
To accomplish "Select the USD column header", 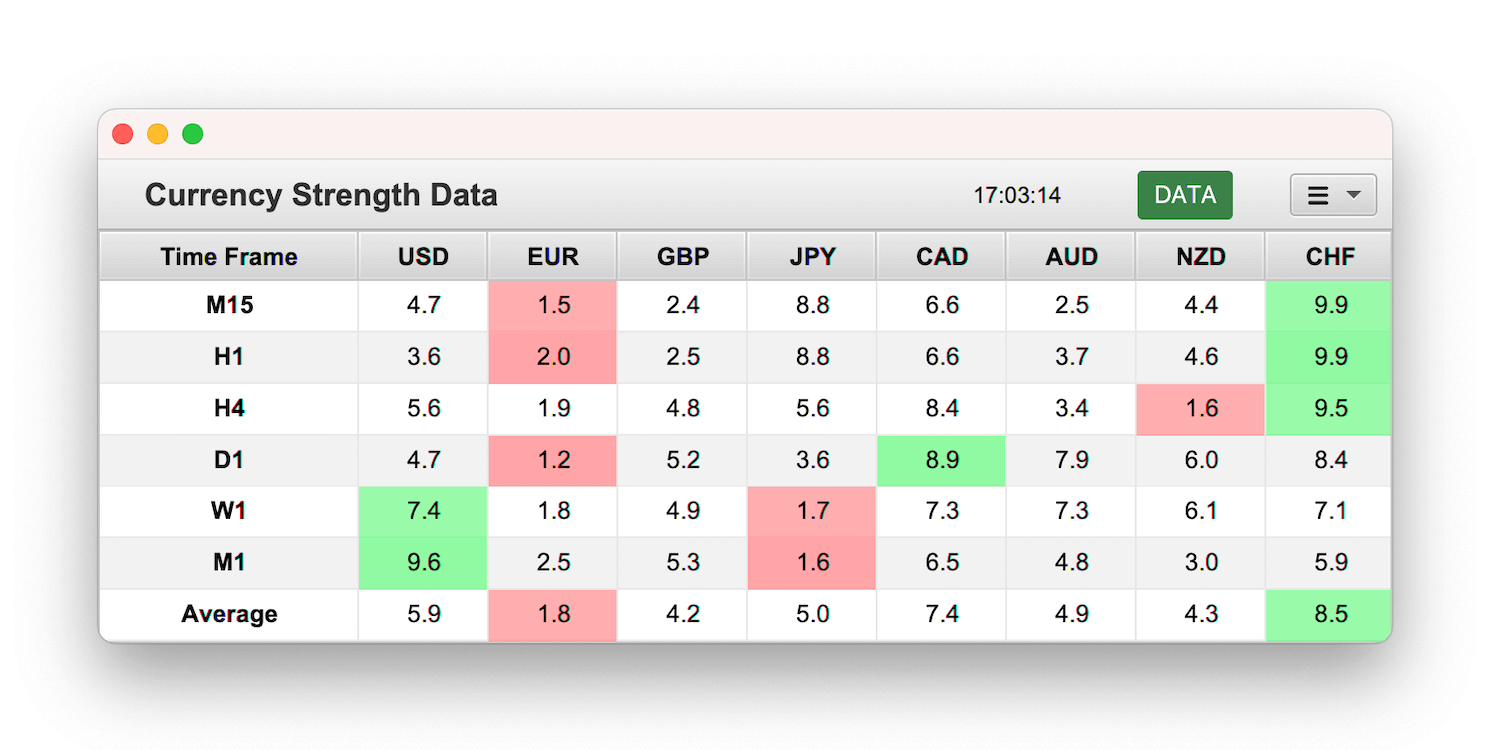I will click(x=422, y=256).
